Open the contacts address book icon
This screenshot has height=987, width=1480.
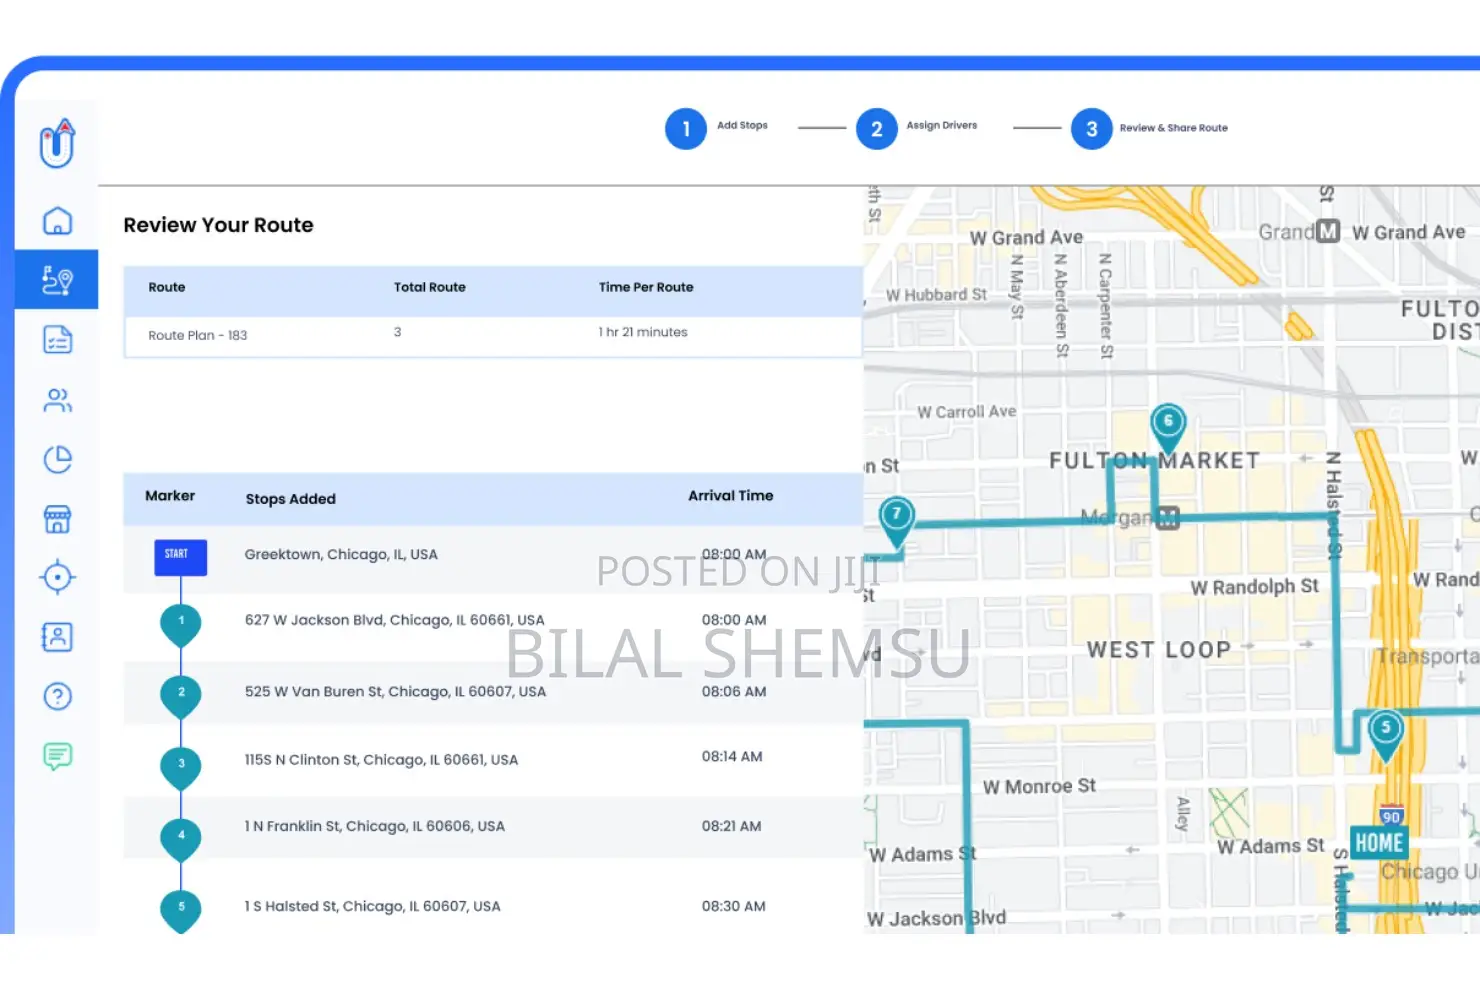point(57,637)
